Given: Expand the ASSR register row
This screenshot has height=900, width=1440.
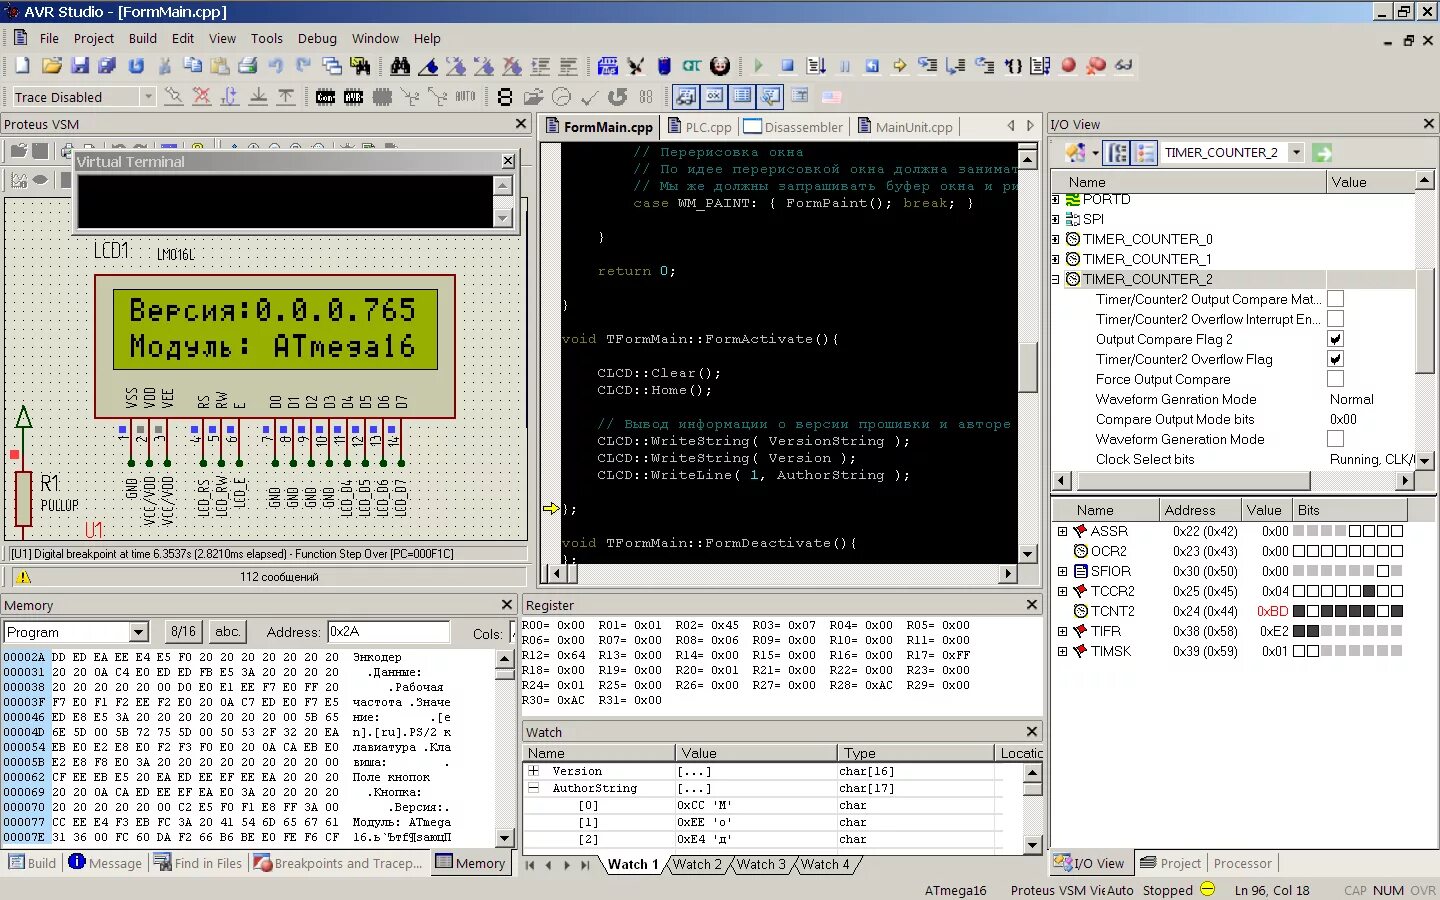Looking at the screenshot, I should [1062, 531].
